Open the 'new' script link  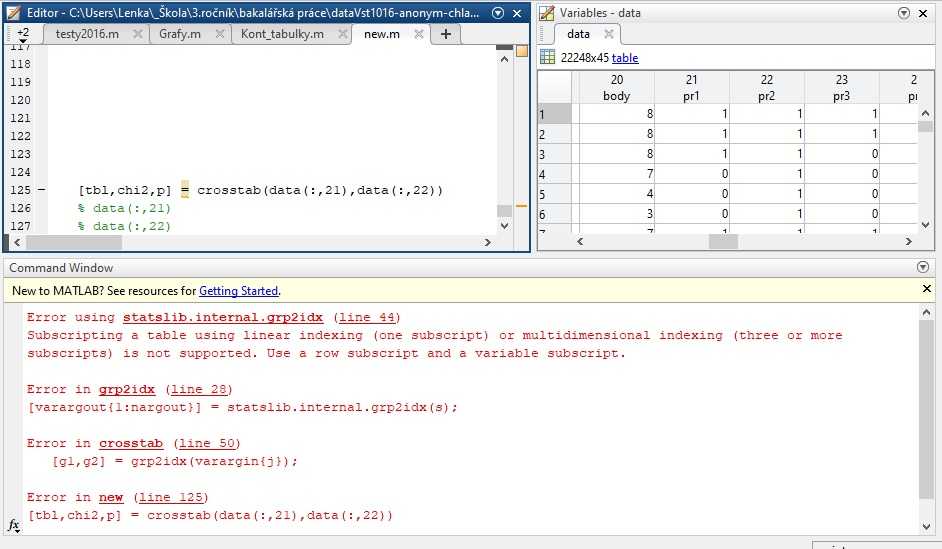[111, 497]
